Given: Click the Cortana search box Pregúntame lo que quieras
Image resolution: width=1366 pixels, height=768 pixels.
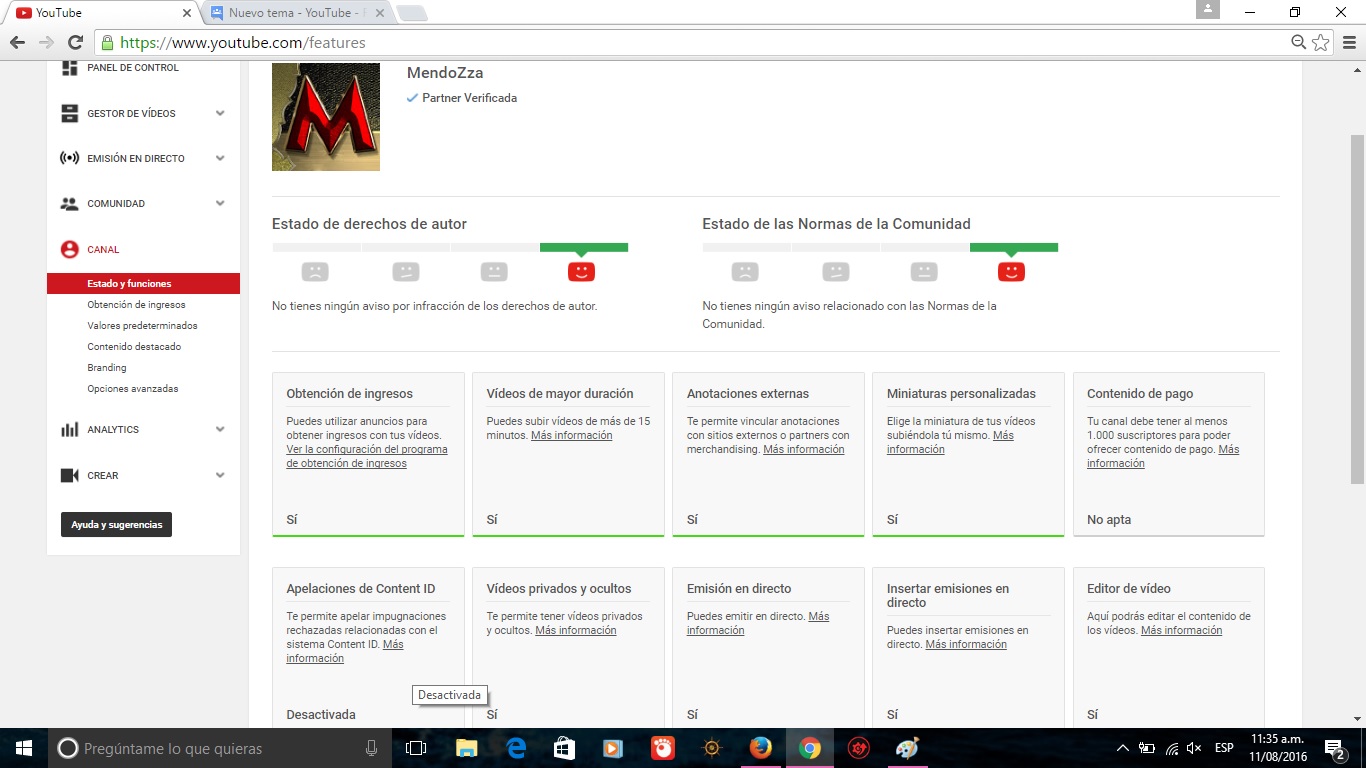Looking at the screenshot, I should click(220, 748).
